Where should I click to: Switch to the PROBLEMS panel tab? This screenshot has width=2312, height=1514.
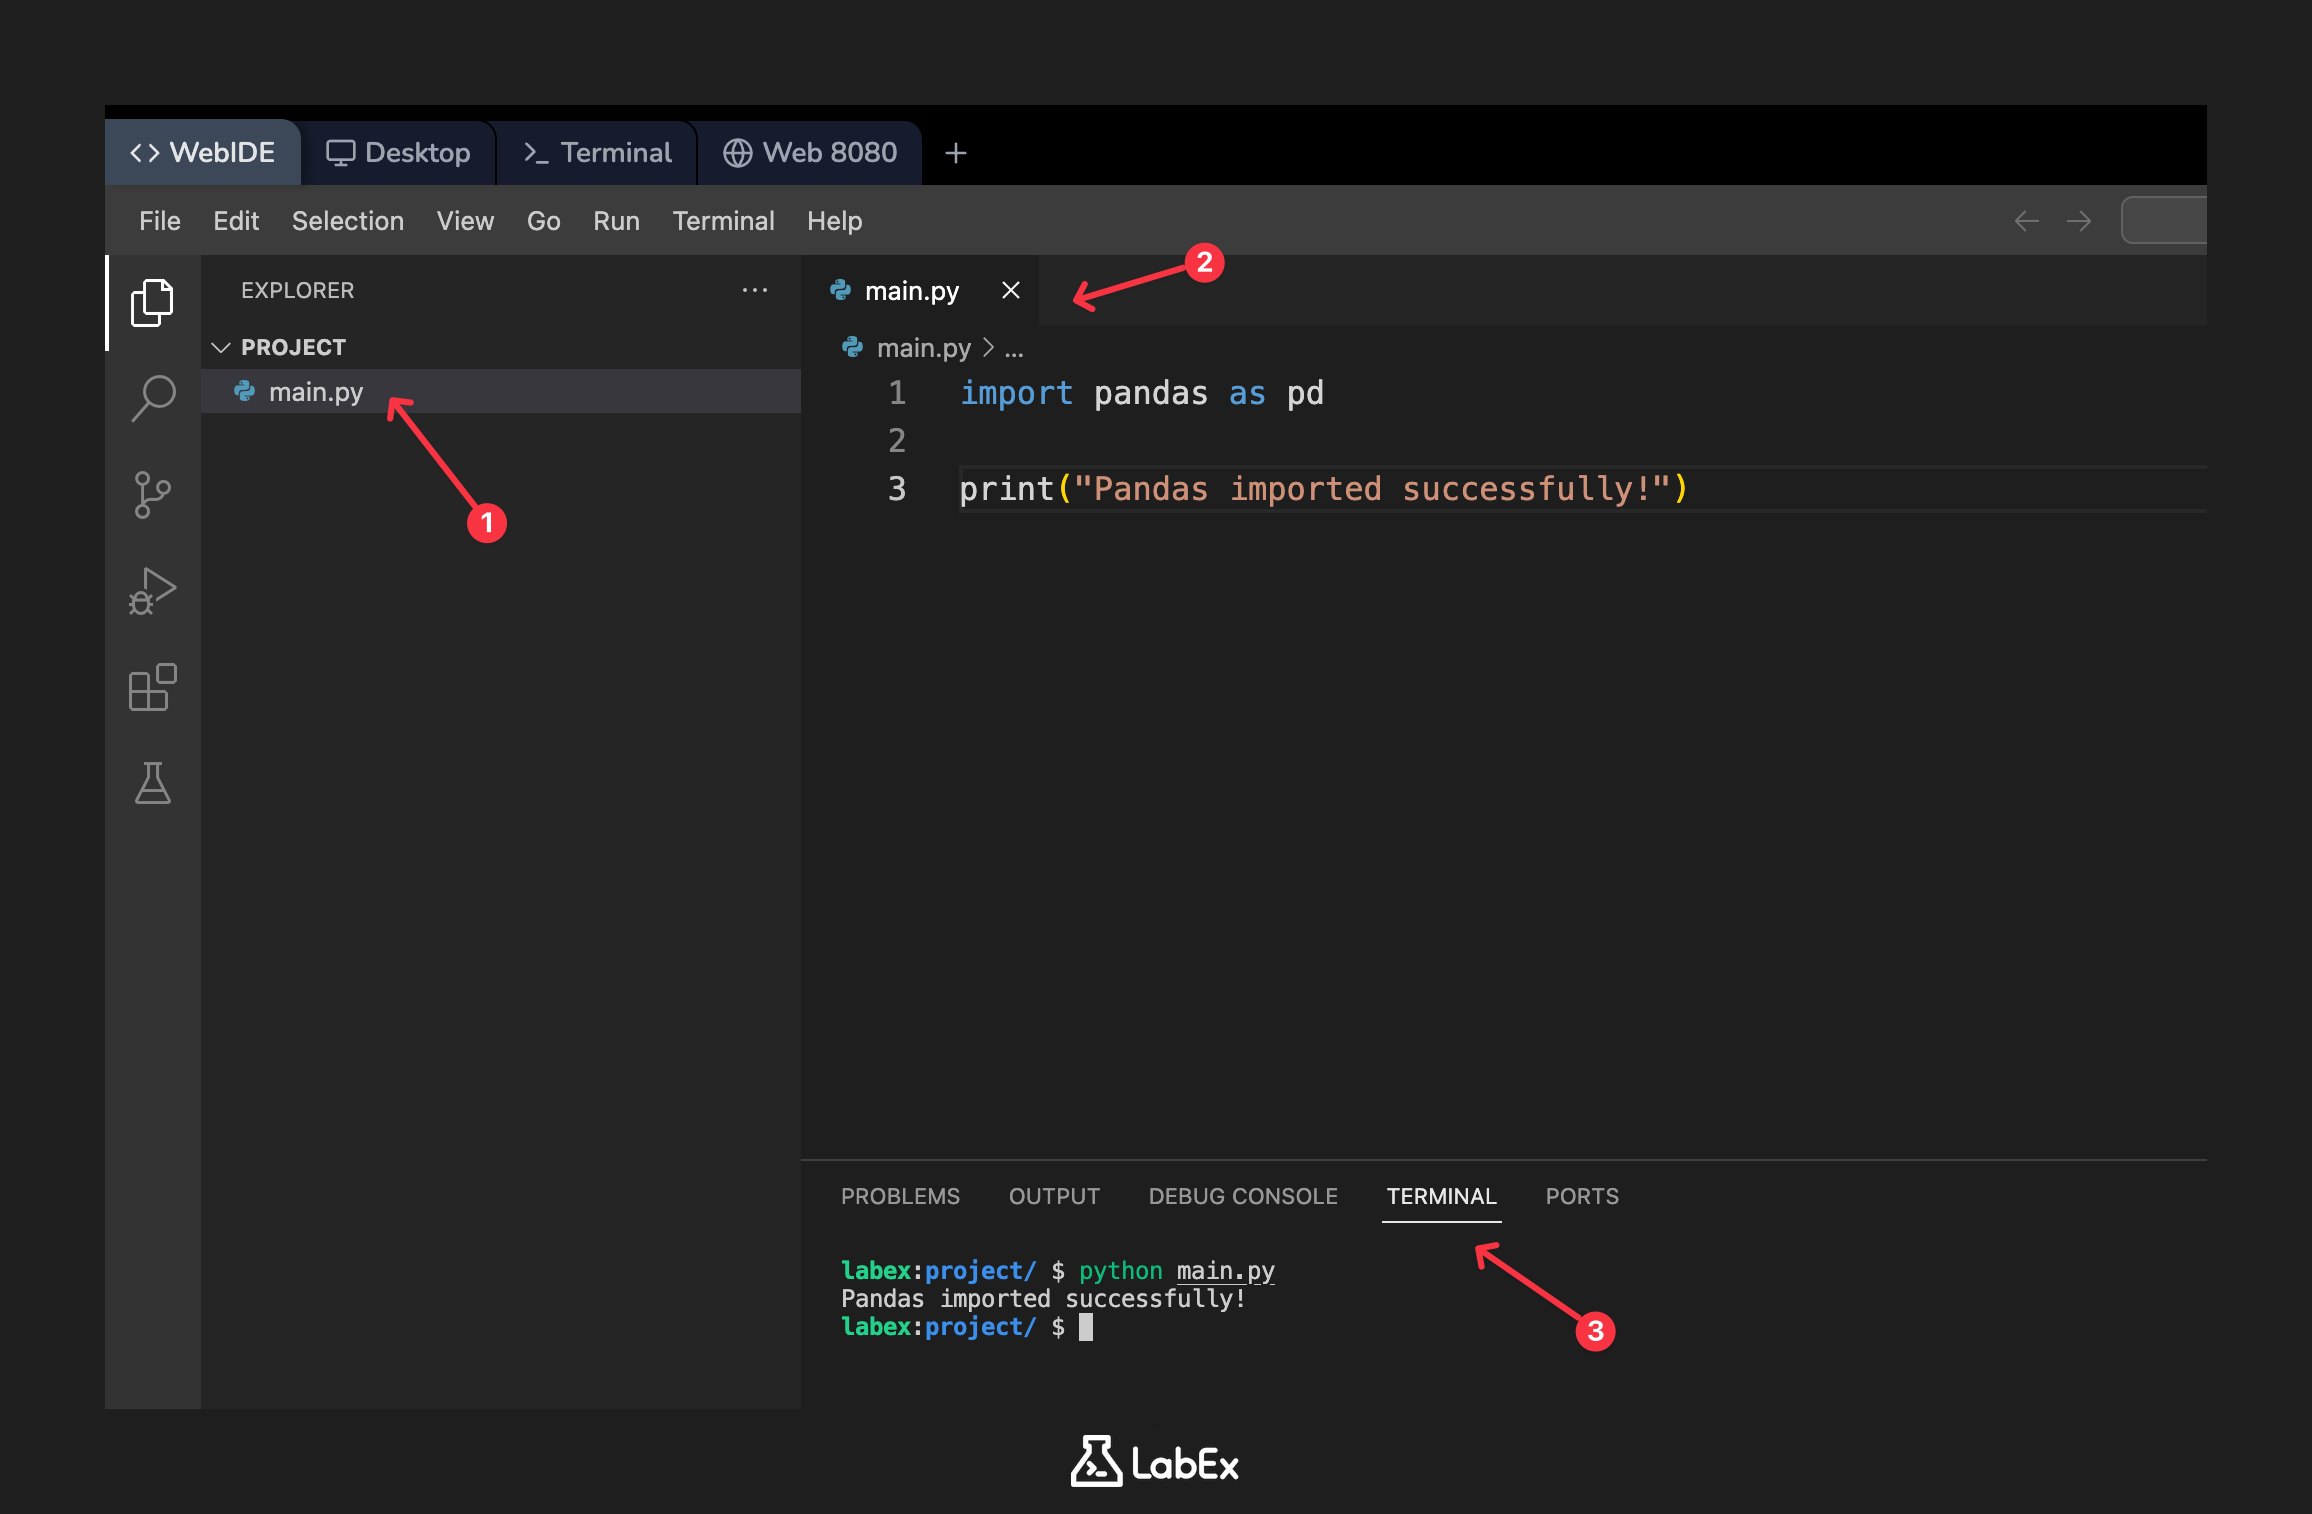point(899,1196)
